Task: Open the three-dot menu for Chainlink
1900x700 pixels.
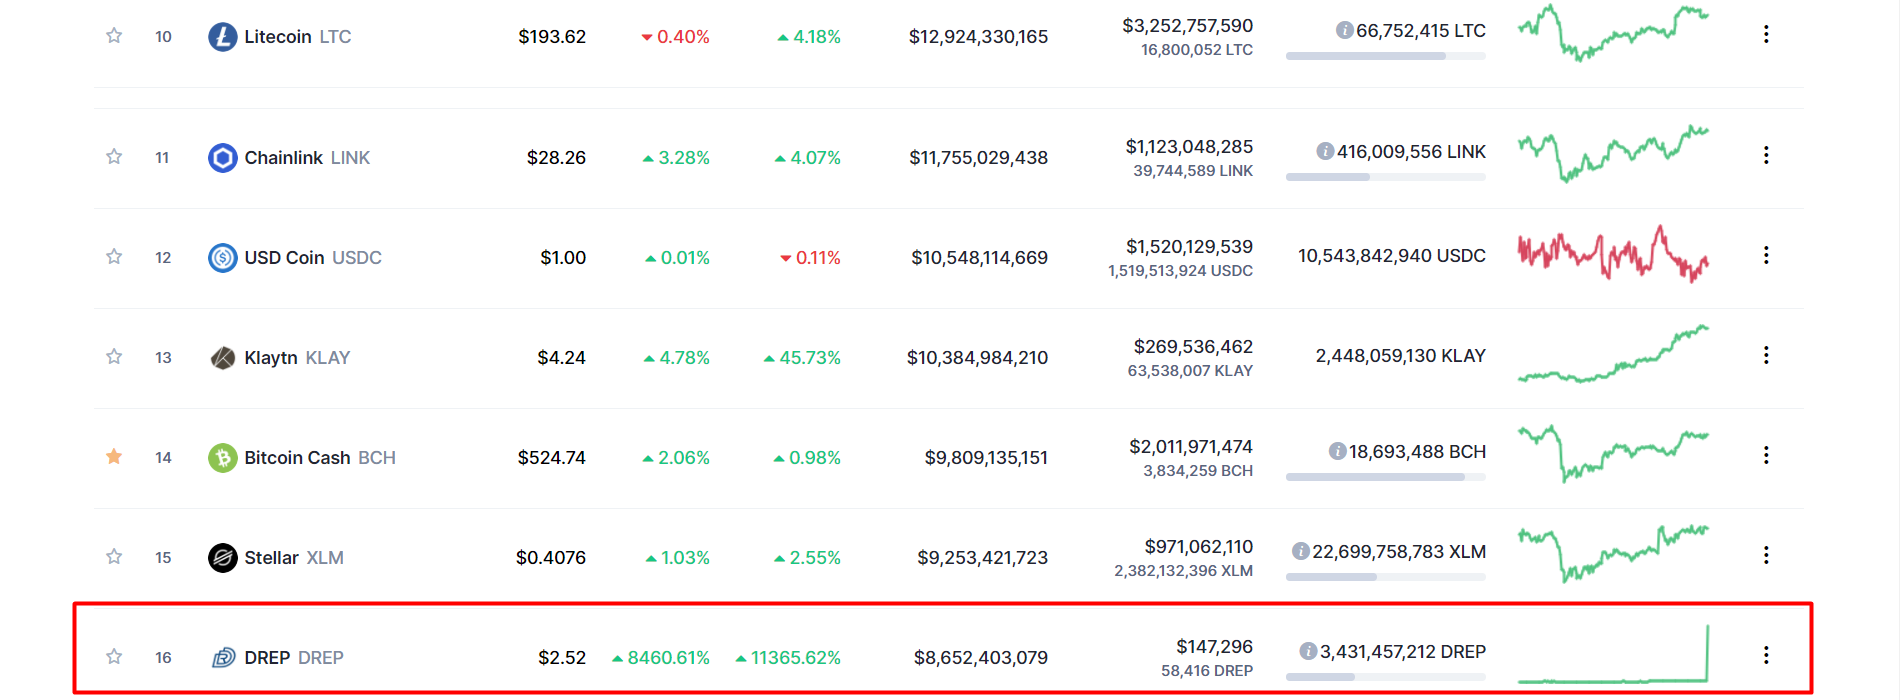Action: 1766,155
